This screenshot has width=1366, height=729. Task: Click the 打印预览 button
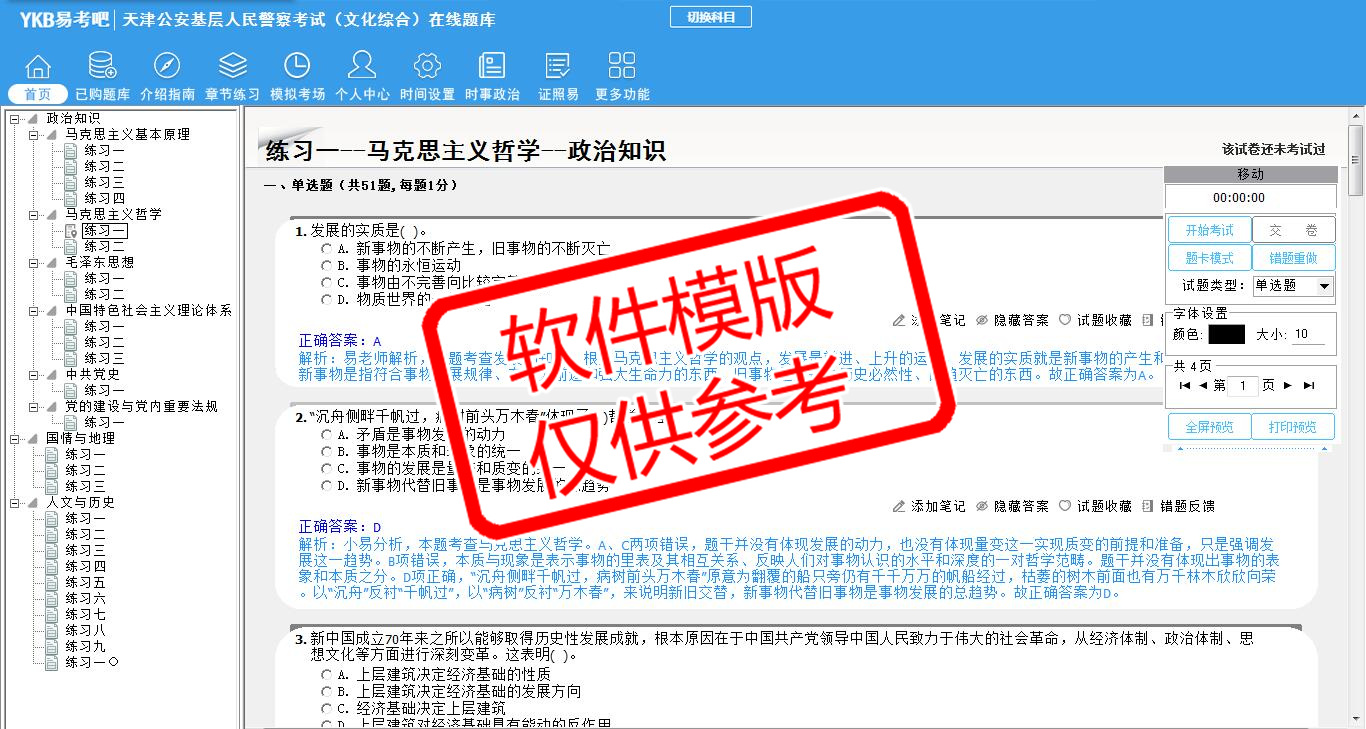coord(1294,427)
